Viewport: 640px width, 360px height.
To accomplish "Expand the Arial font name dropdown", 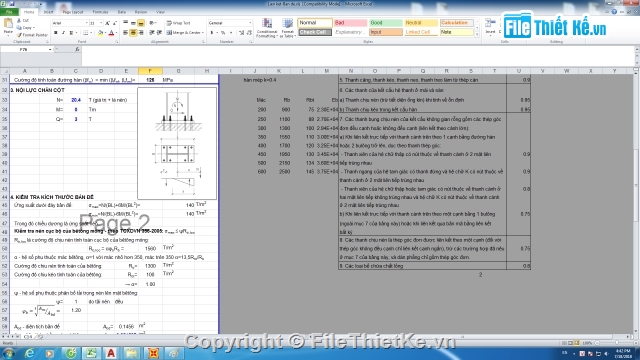I will click(x=86, y=23).
